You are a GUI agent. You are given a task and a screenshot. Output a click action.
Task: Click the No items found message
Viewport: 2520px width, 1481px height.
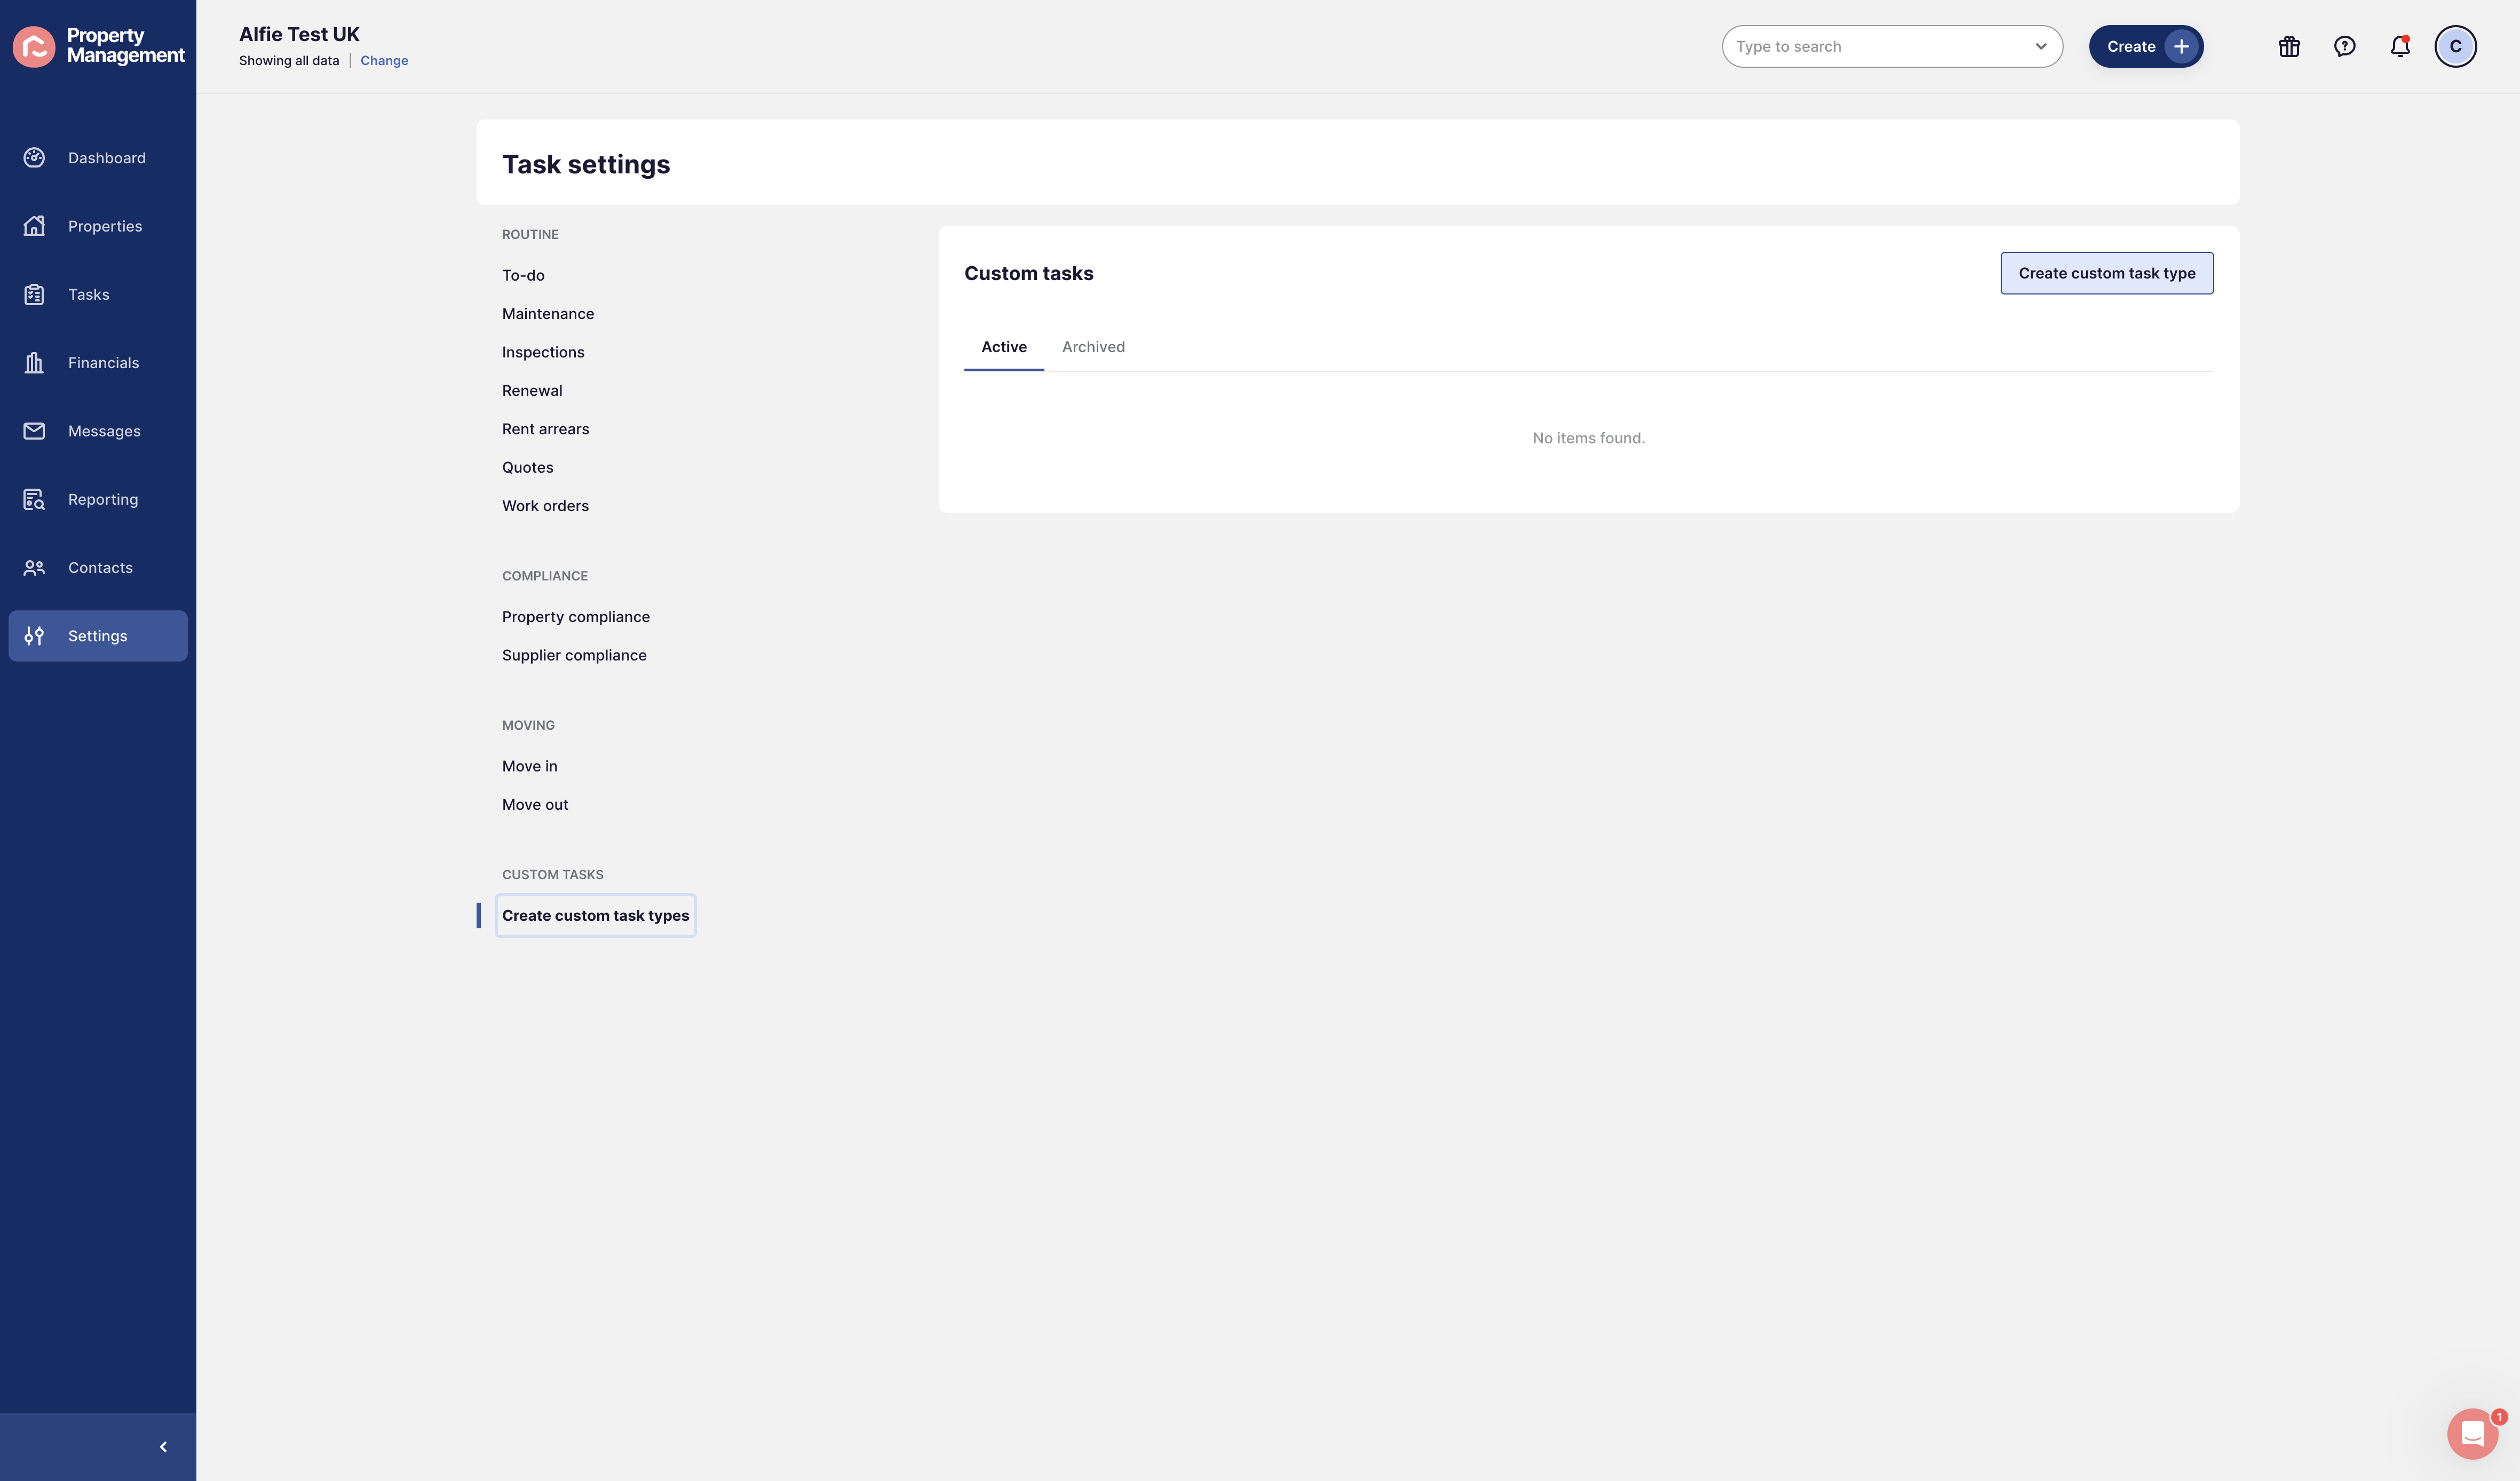point(1588,438)
